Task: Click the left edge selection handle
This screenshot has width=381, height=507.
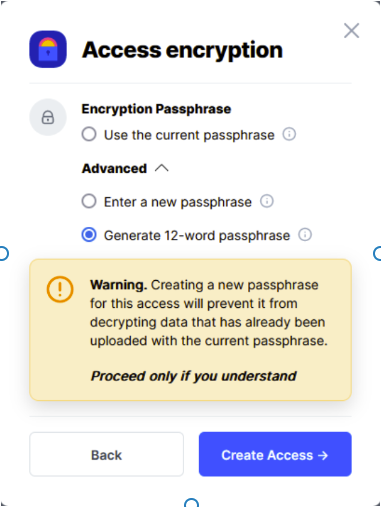Action: tap(4, 254)
